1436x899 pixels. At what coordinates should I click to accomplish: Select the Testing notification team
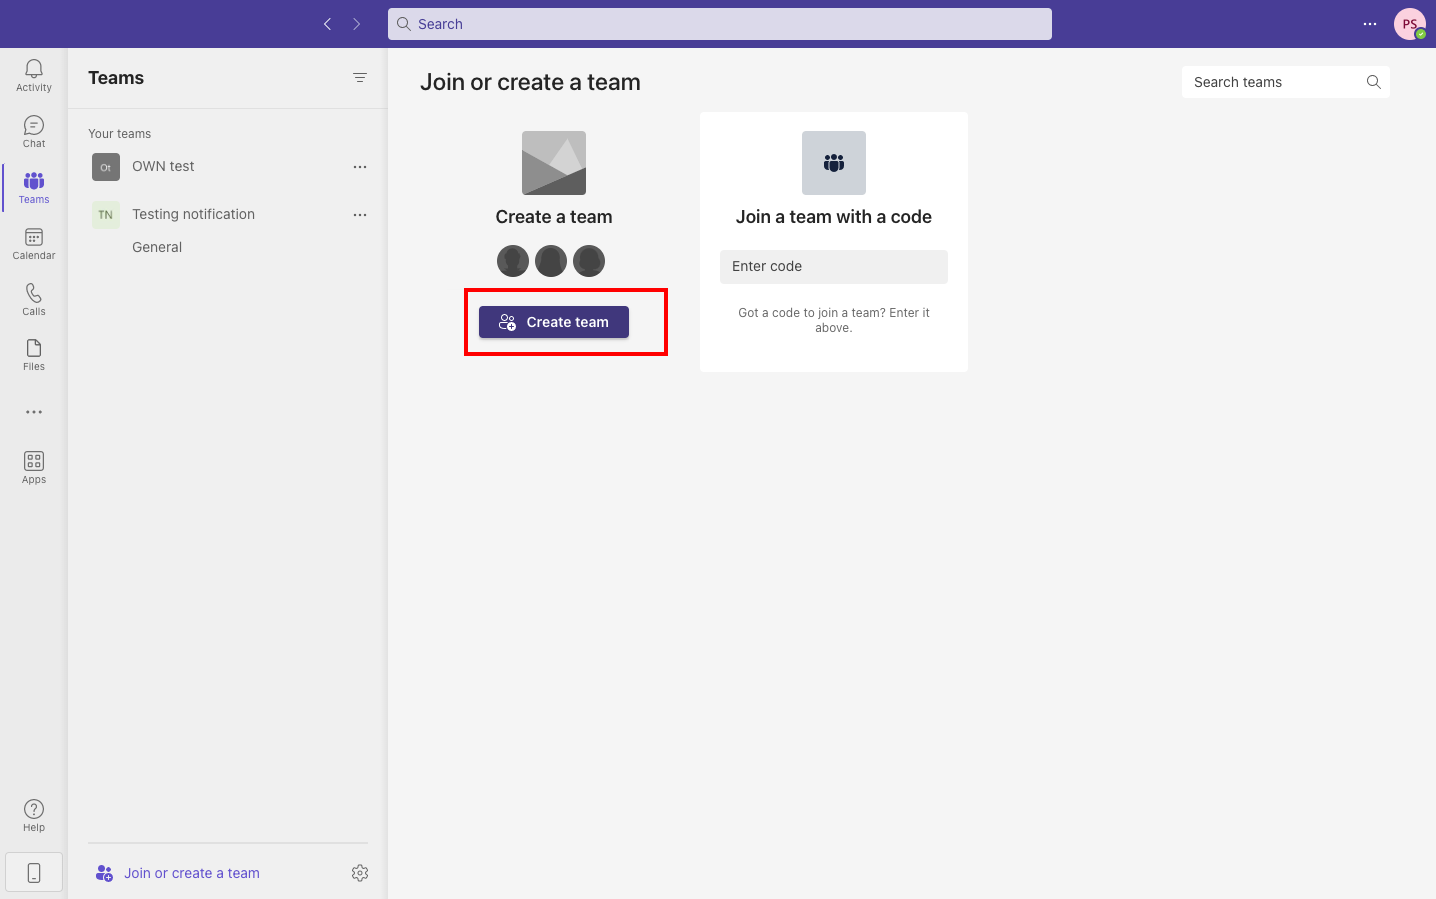click(x=228, y=215)
